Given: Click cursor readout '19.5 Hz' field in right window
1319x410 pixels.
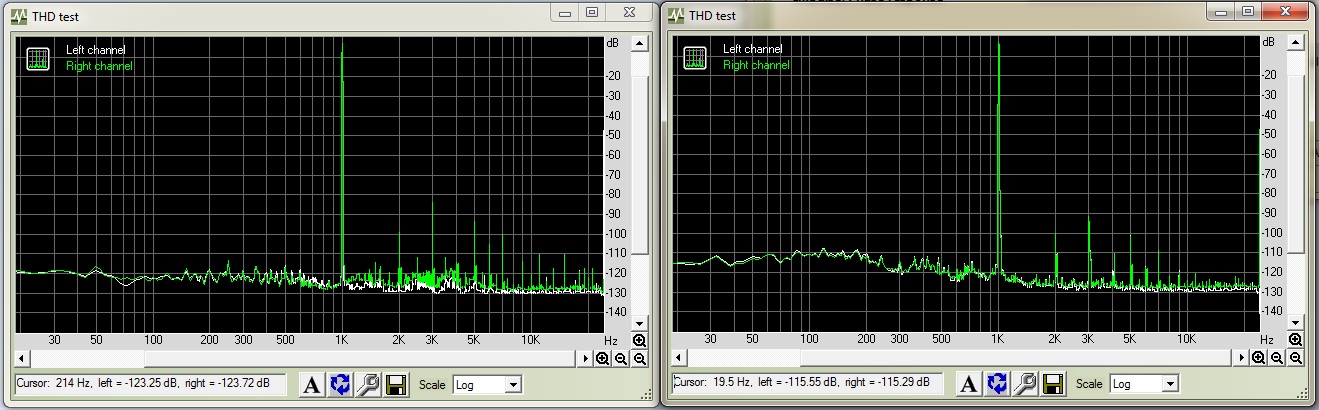Looking at the screenshot, I should [808, 383].
